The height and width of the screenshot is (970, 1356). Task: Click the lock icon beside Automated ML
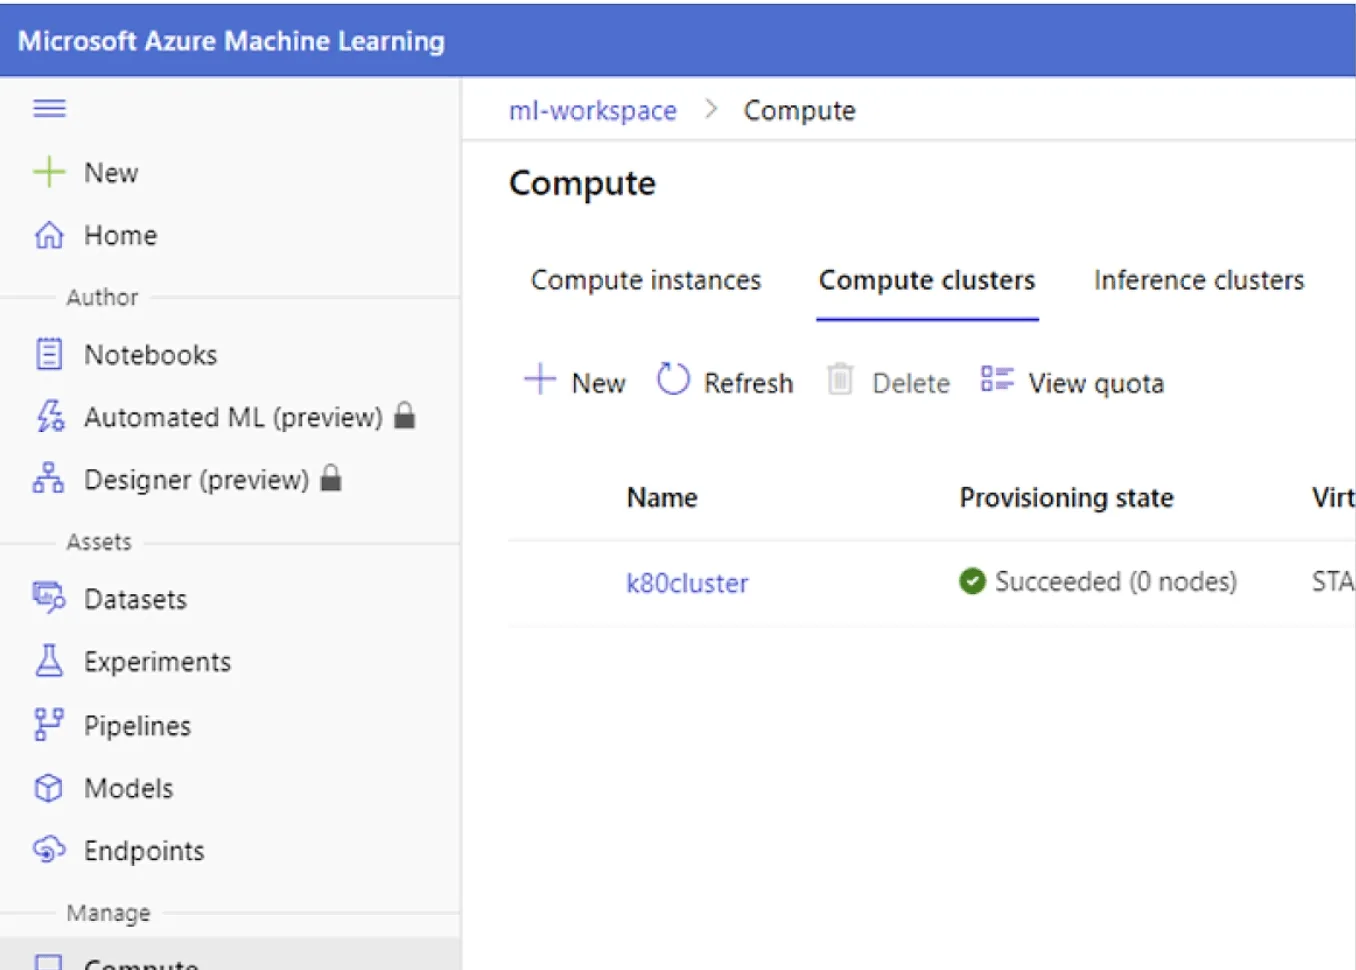(404, 415)
